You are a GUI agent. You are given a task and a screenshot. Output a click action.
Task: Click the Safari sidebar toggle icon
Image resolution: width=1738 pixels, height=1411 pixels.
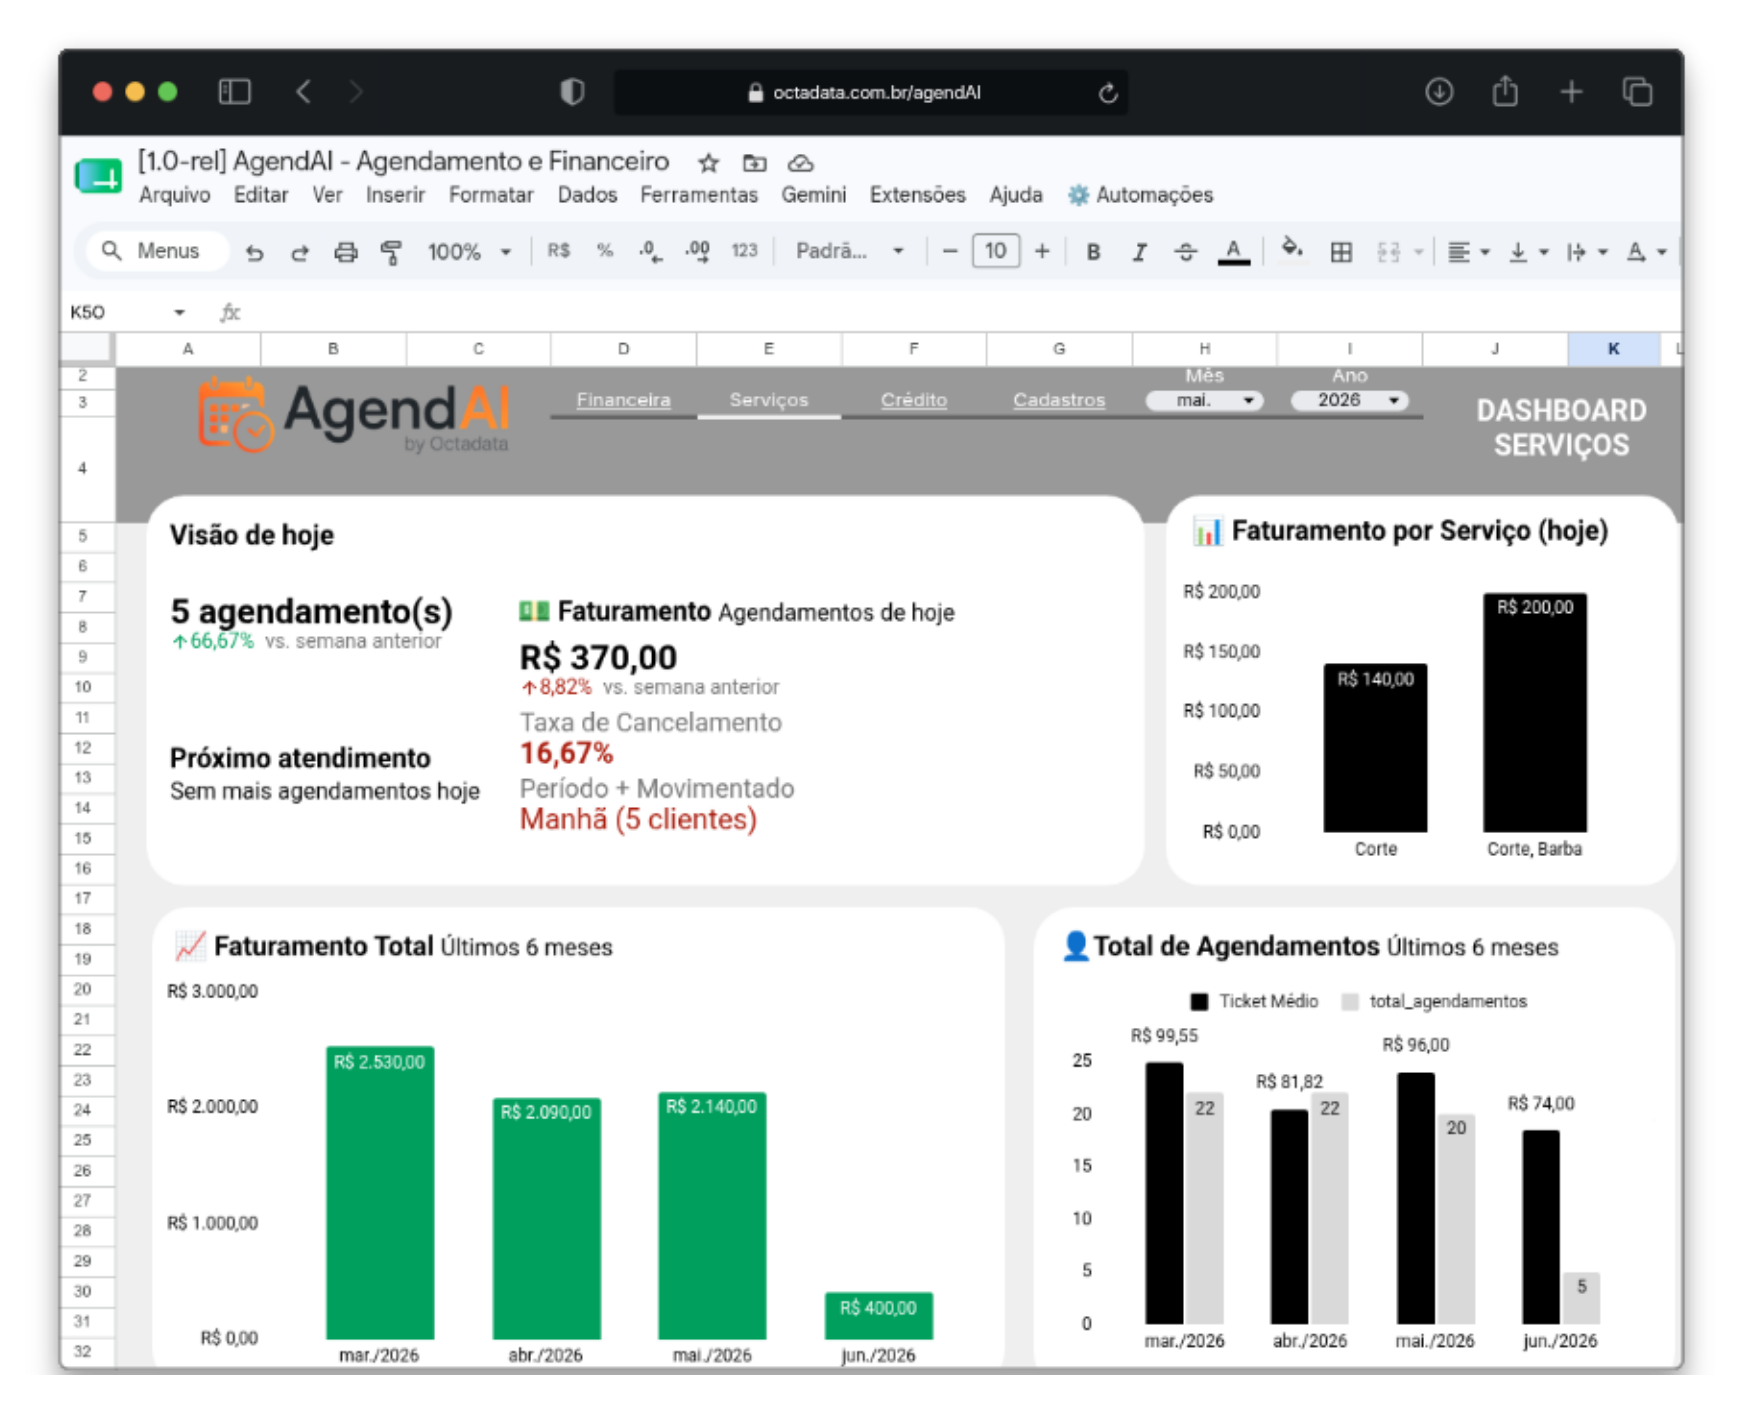(x=234, y=92)
